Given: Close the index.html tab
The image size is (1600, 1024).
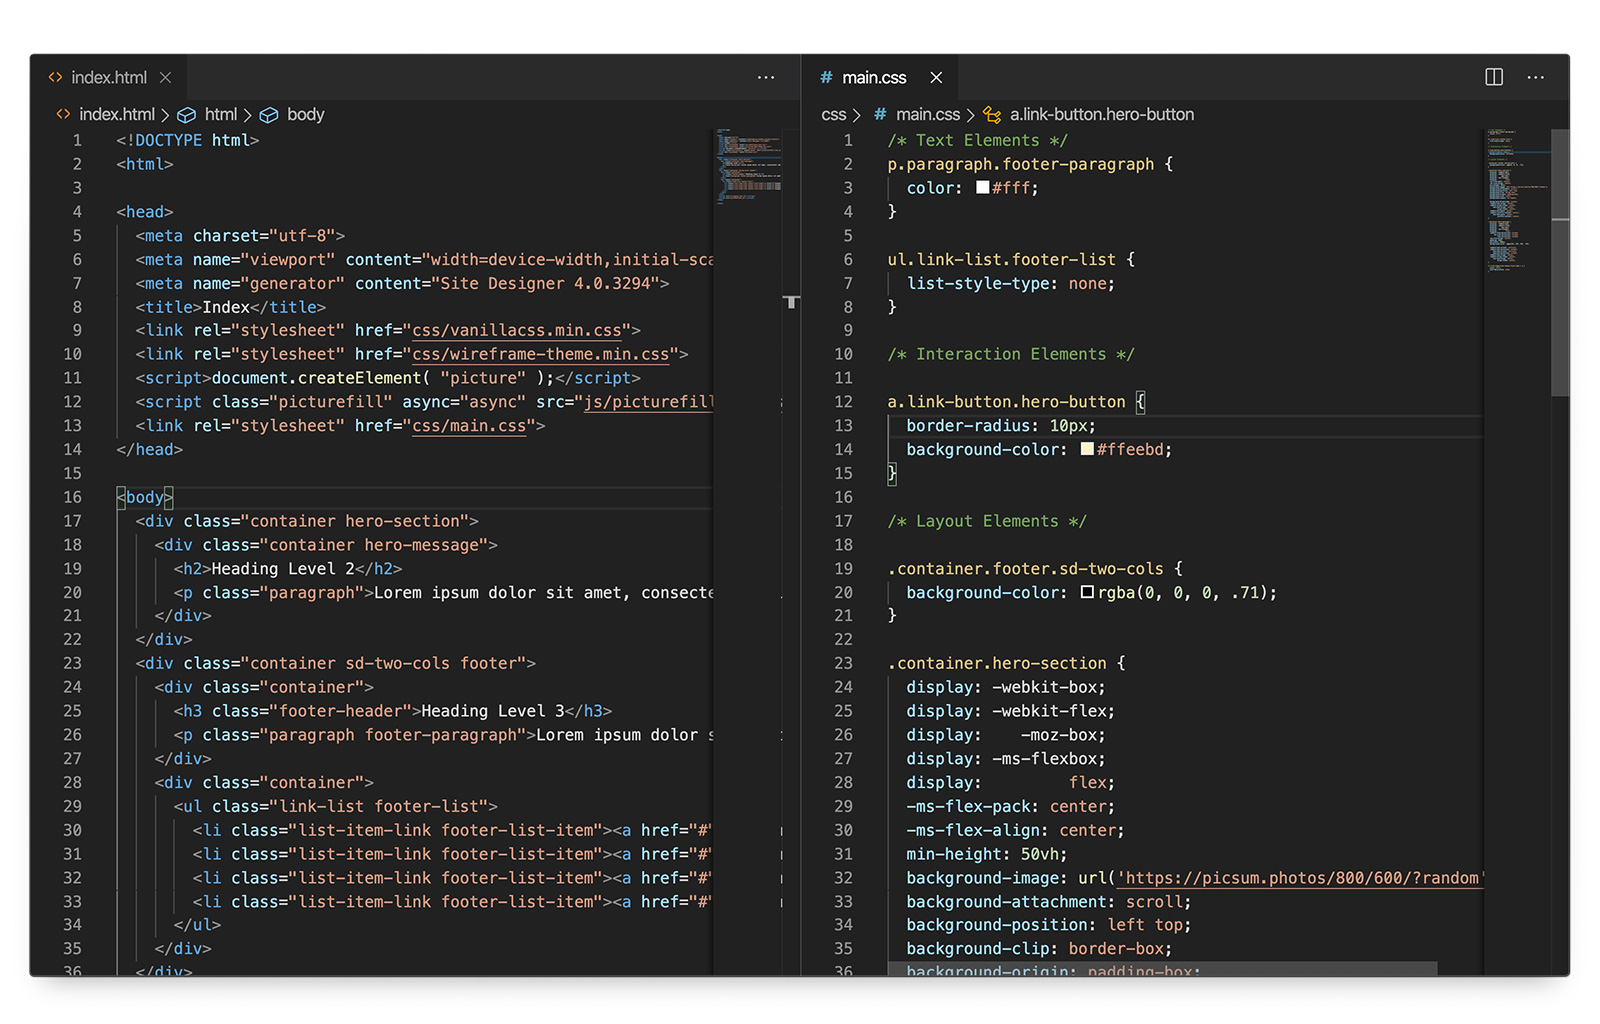Looking at the screenshot, I should click(166, 77).
